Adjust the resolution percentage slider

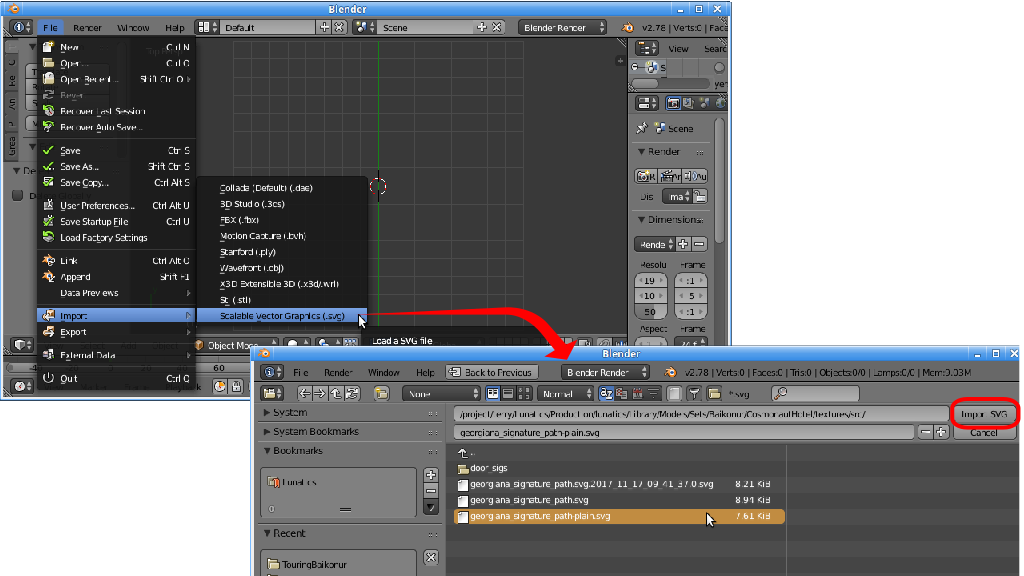649,312
